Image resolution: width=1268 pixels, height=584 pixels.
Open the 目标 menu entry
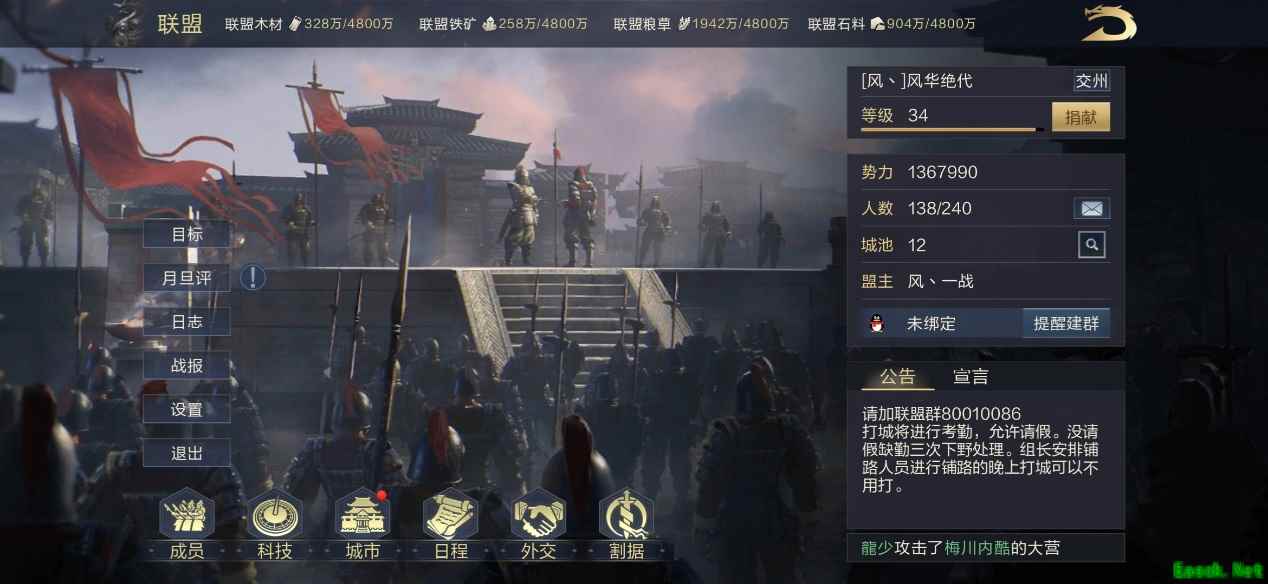point(187,234)
